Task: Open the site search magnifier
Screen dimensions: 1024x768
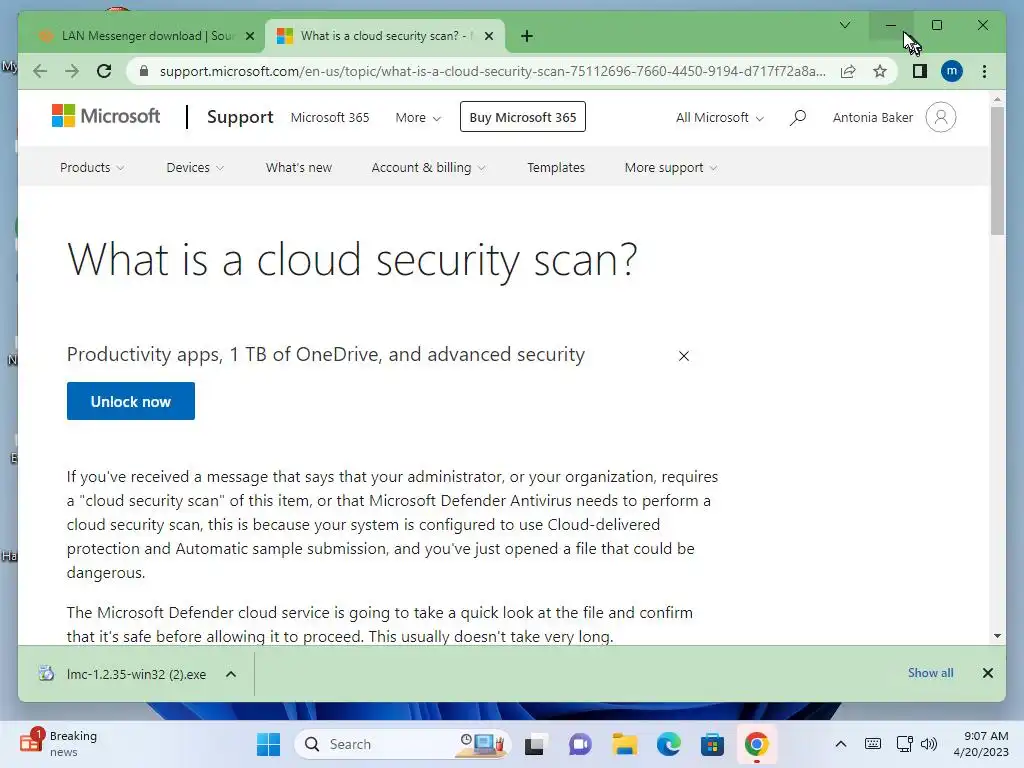Action: point(797,118)
